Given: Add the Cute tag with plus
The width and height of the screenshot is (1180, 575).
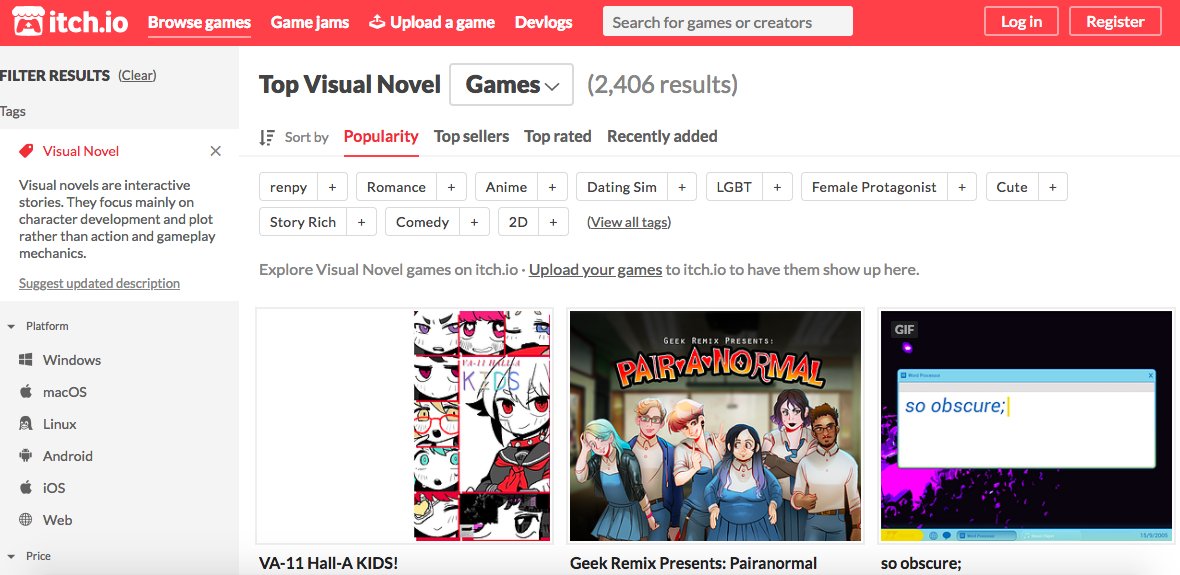Looking at the screenshot, I should (x=1053, y=187).
